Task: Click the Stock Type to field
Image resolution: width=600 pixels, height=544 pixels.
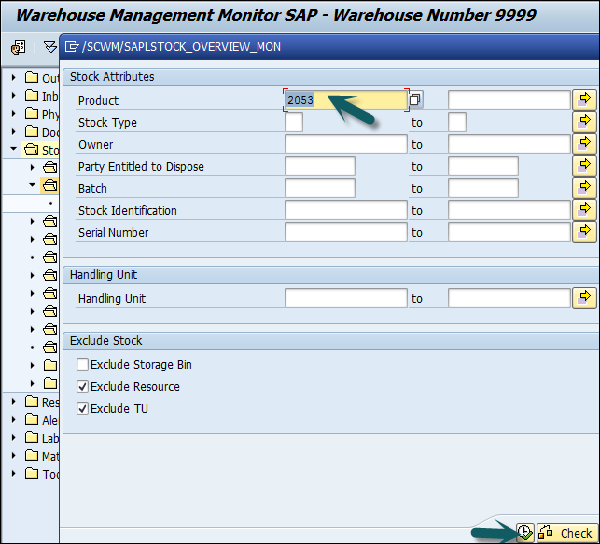Action: pyautogui.click(x=457, y=122)
